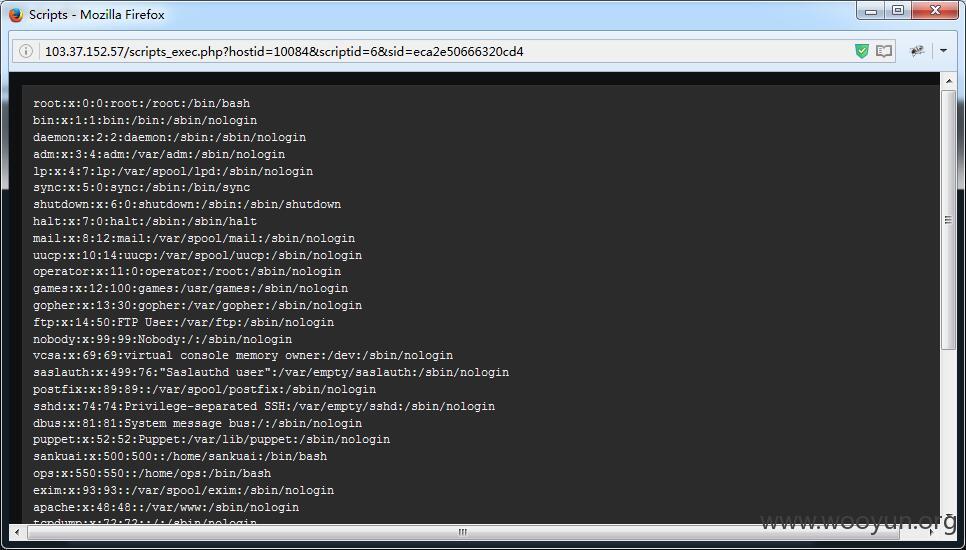Toggle Reader View book icon
This screenshot has width=966, height=550.
point(884,51)
